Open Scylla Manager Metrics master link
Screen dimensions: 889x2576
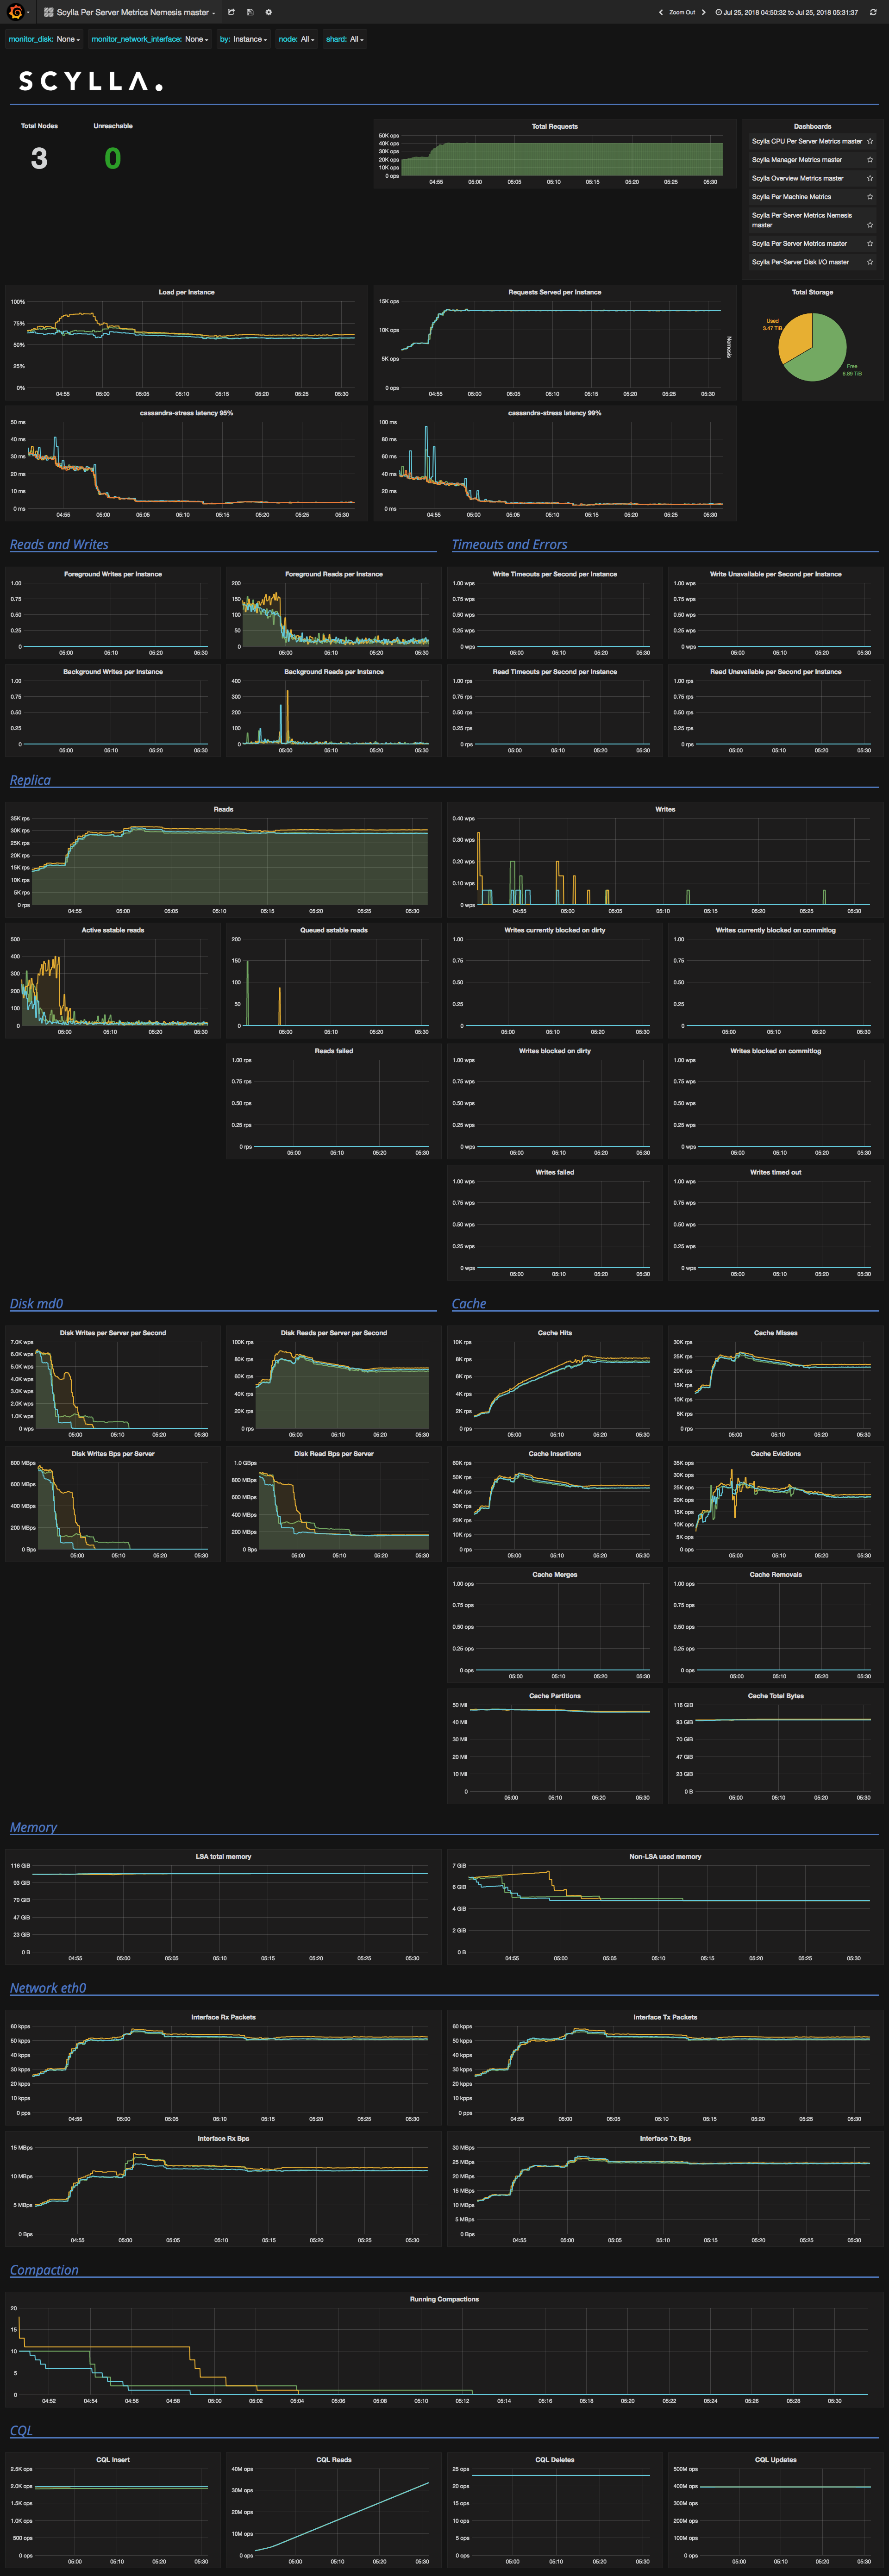[796, 160]
